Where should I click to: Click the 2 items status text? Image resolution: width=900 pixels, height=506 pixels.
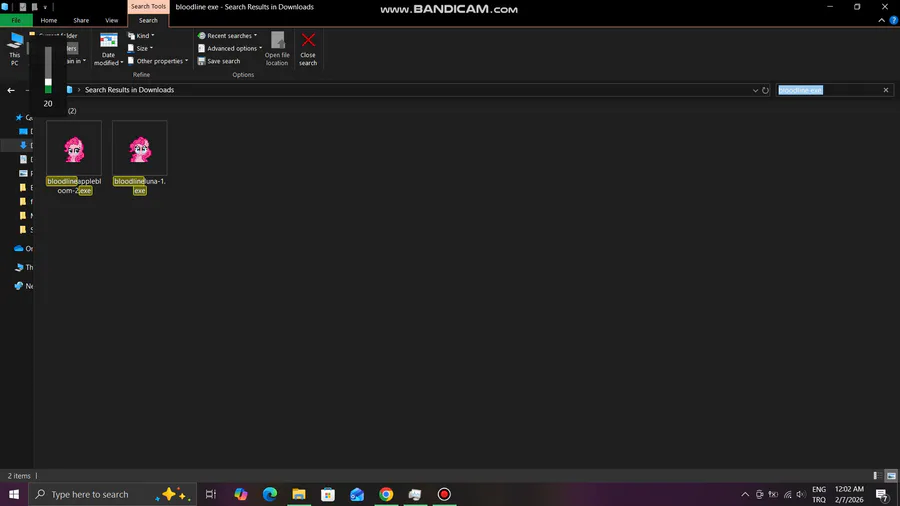tap(19, 476)
